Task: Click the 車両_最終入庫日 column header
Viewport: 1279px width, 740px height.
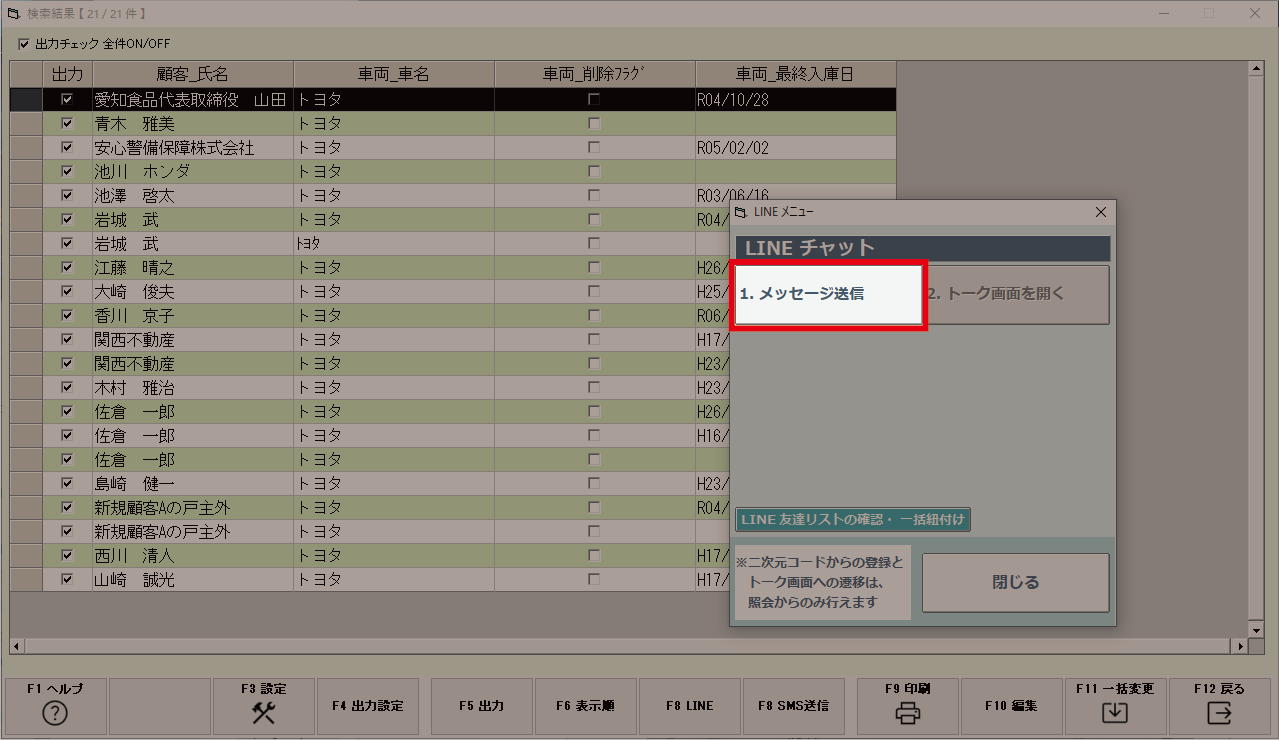Action: [x=796, y=74]
